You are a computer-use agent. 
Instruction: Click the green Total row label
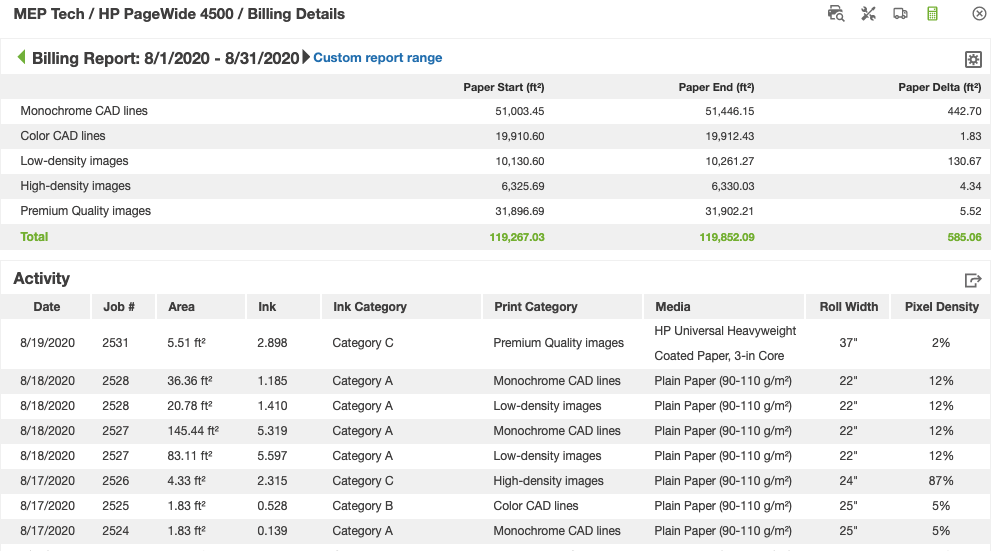(x=34, y=237)
